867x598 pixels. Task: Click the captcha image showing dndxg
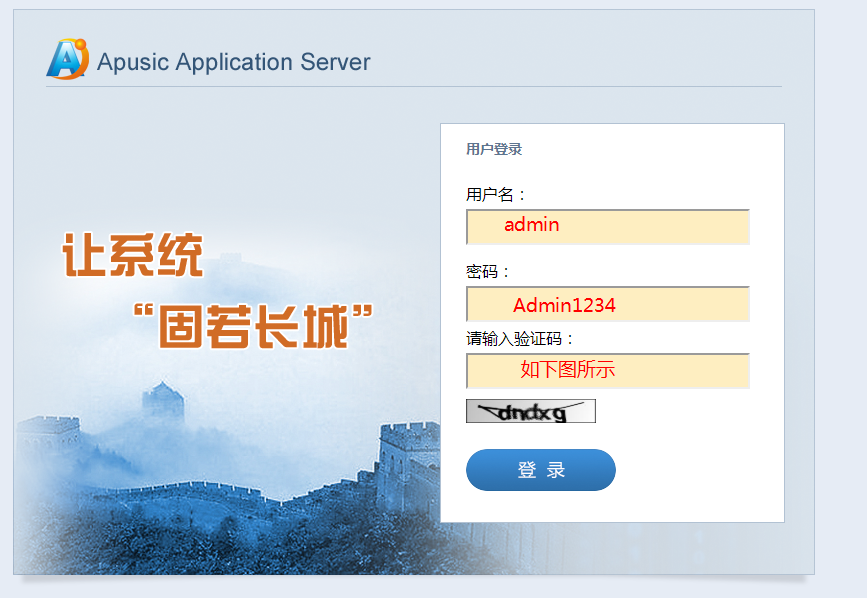(529, 410)
